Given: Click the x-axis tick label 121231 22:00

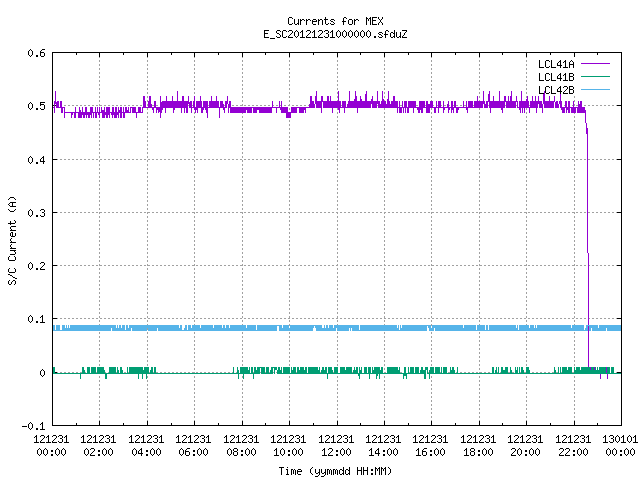Looking at the screenshot, I should 573,445.
